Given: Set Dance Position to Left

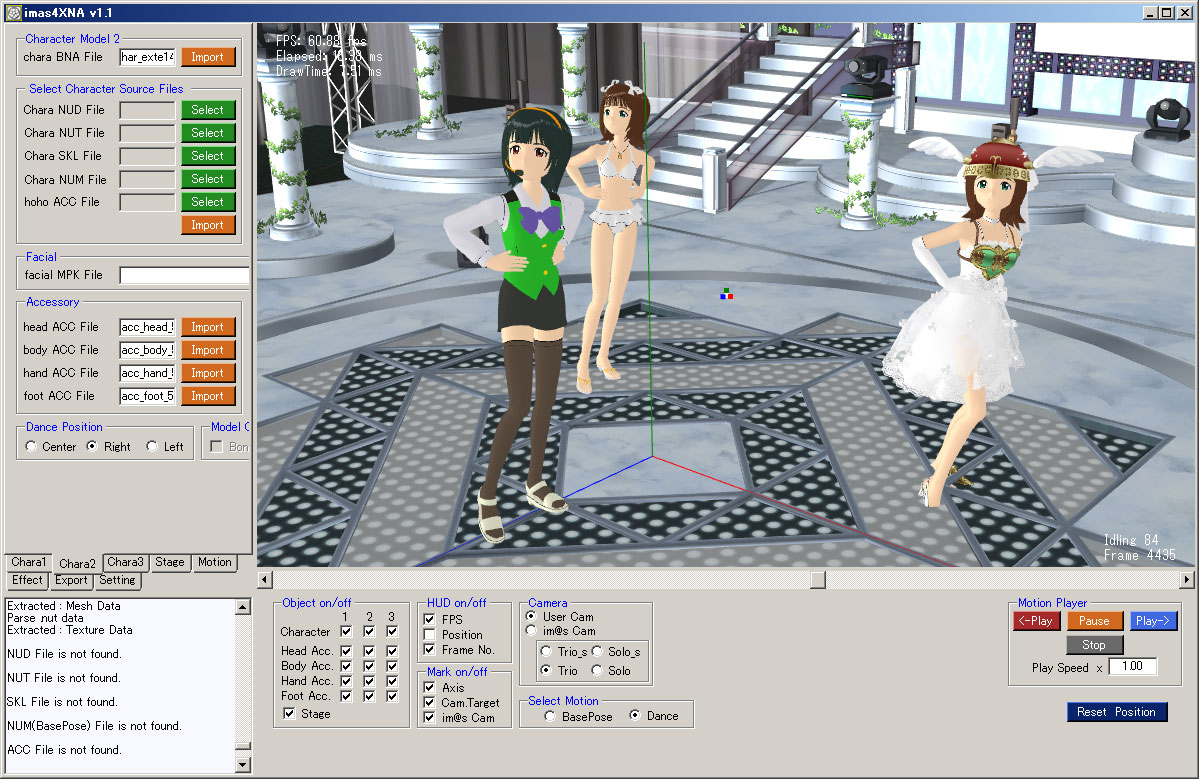Looking at the screenshot, I should [x=152, y=446].
